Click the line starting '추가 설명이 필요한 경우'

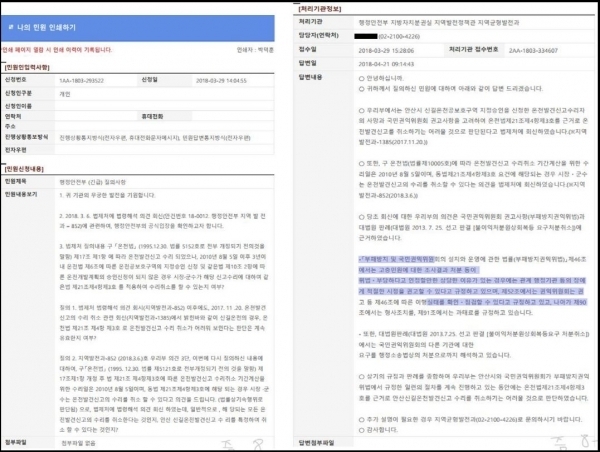click(x=470, y=419)
